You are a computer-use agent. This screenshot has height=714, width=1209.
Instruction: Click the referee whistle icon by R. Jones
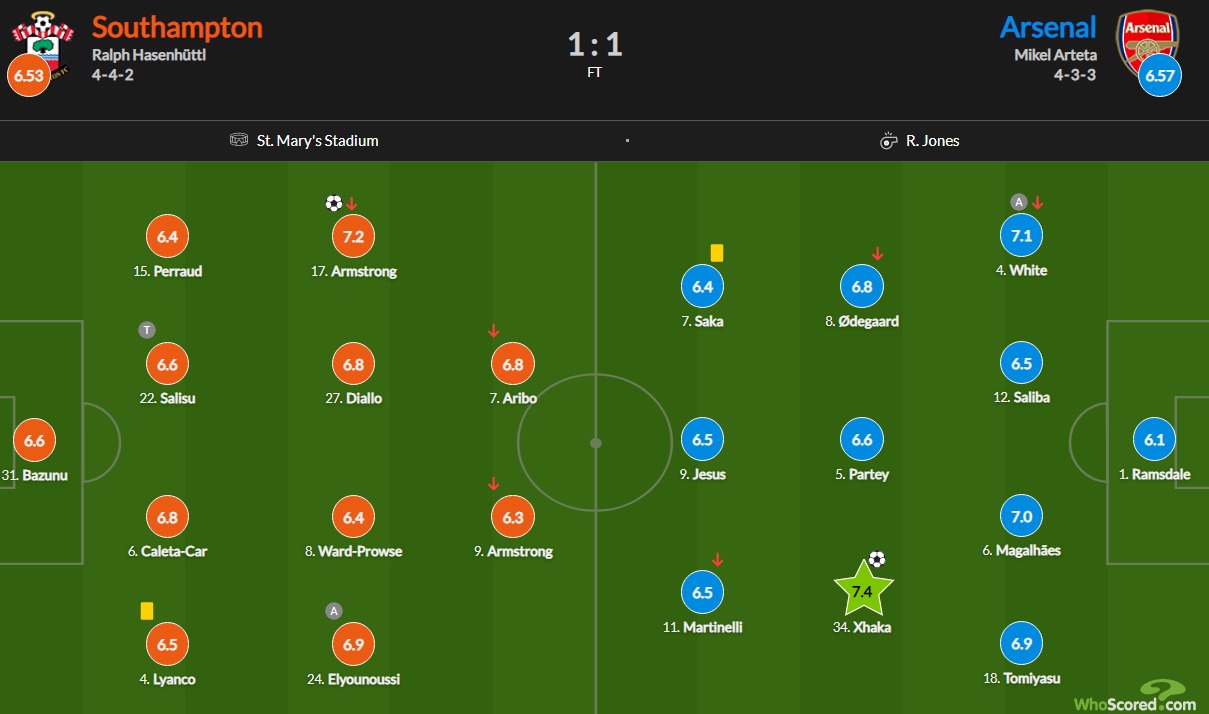pos(889,141)
